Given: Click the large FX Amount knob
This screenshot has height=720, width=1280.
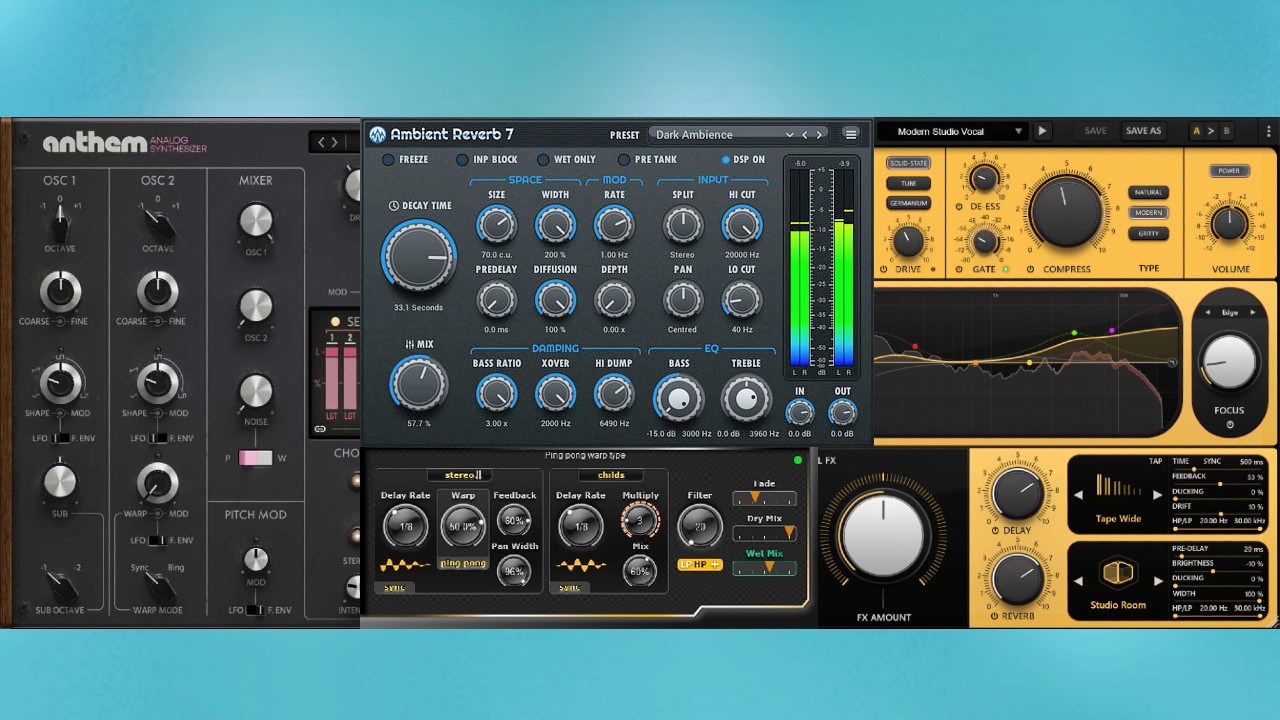Looking at the screenshot, I should coord(883,534).
